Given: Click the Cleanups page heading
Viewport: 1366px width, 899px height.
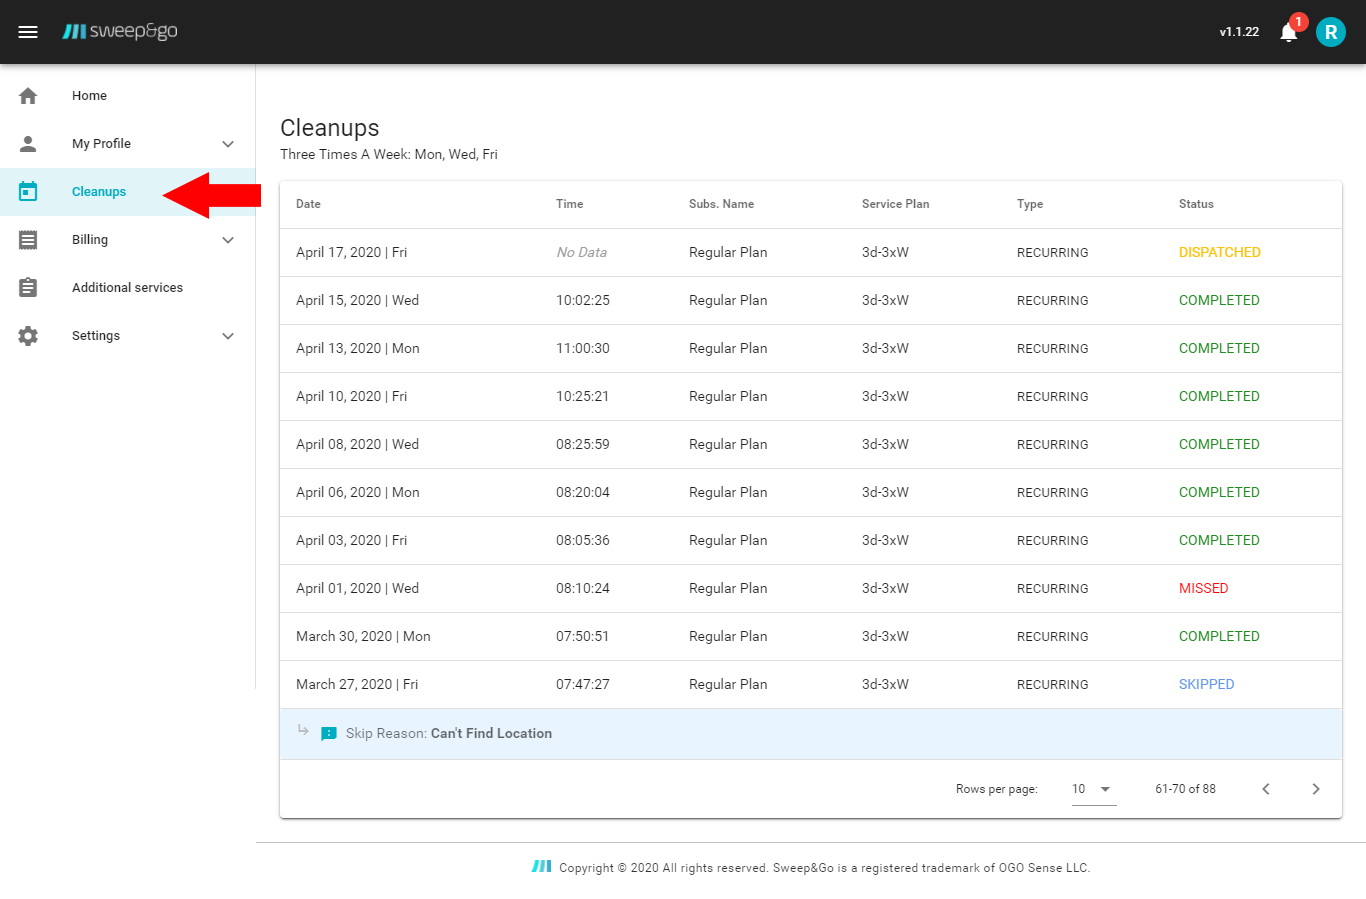Looking at the screenshot, I should (330, 128).
